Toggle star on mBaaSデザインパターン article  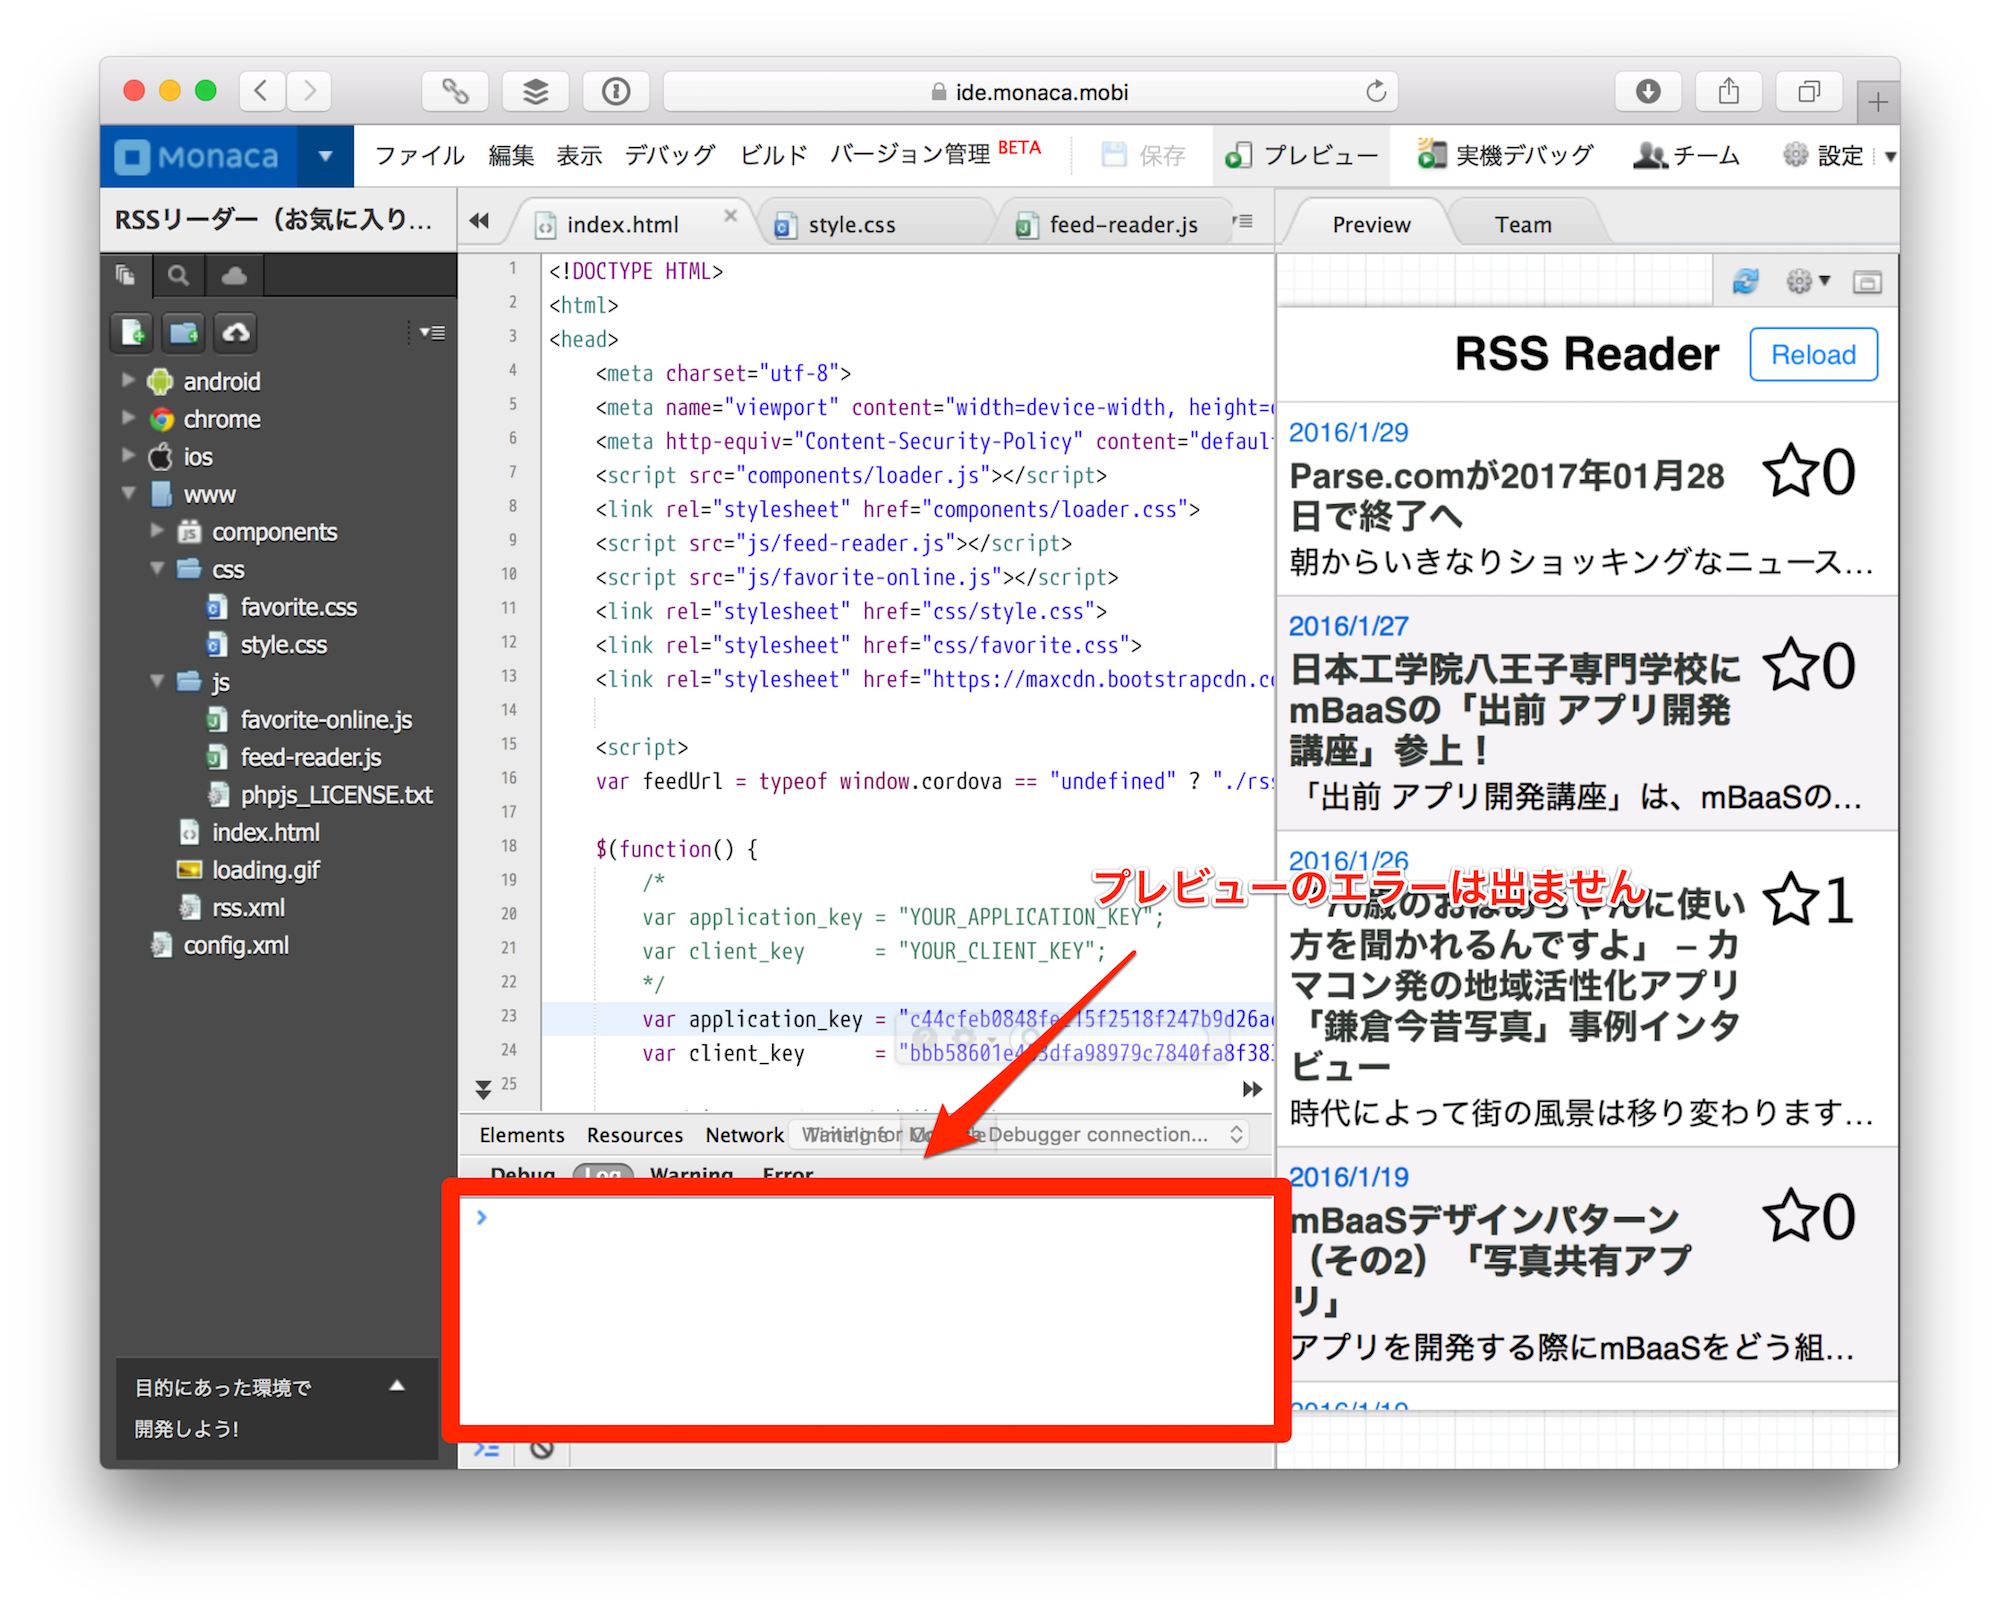pos(1789,1217)
